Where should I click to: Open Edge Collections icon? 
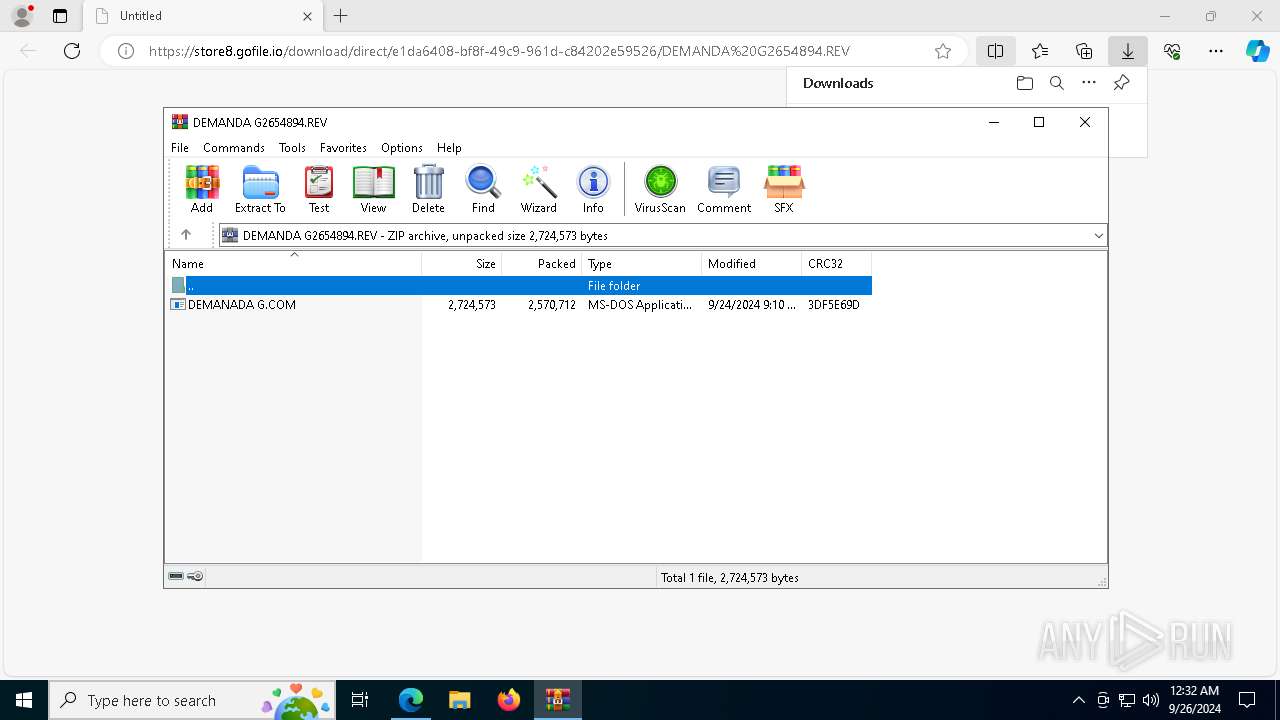coord(1084,51)
